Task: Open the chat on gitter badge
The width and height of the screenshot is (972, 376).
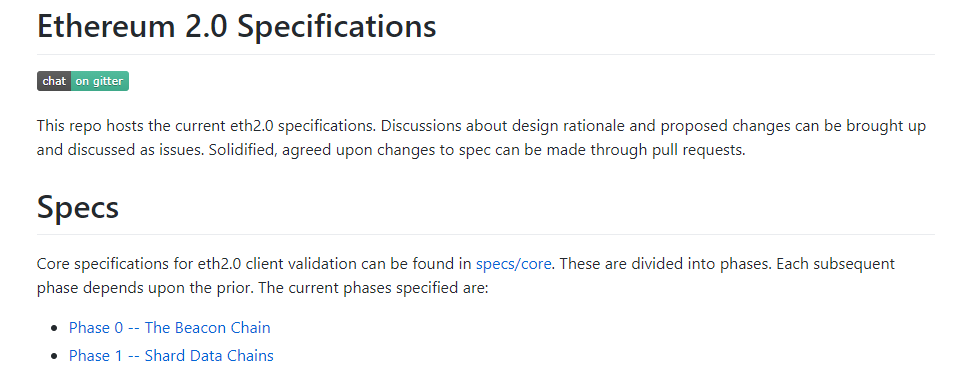Action: (83, 81)
